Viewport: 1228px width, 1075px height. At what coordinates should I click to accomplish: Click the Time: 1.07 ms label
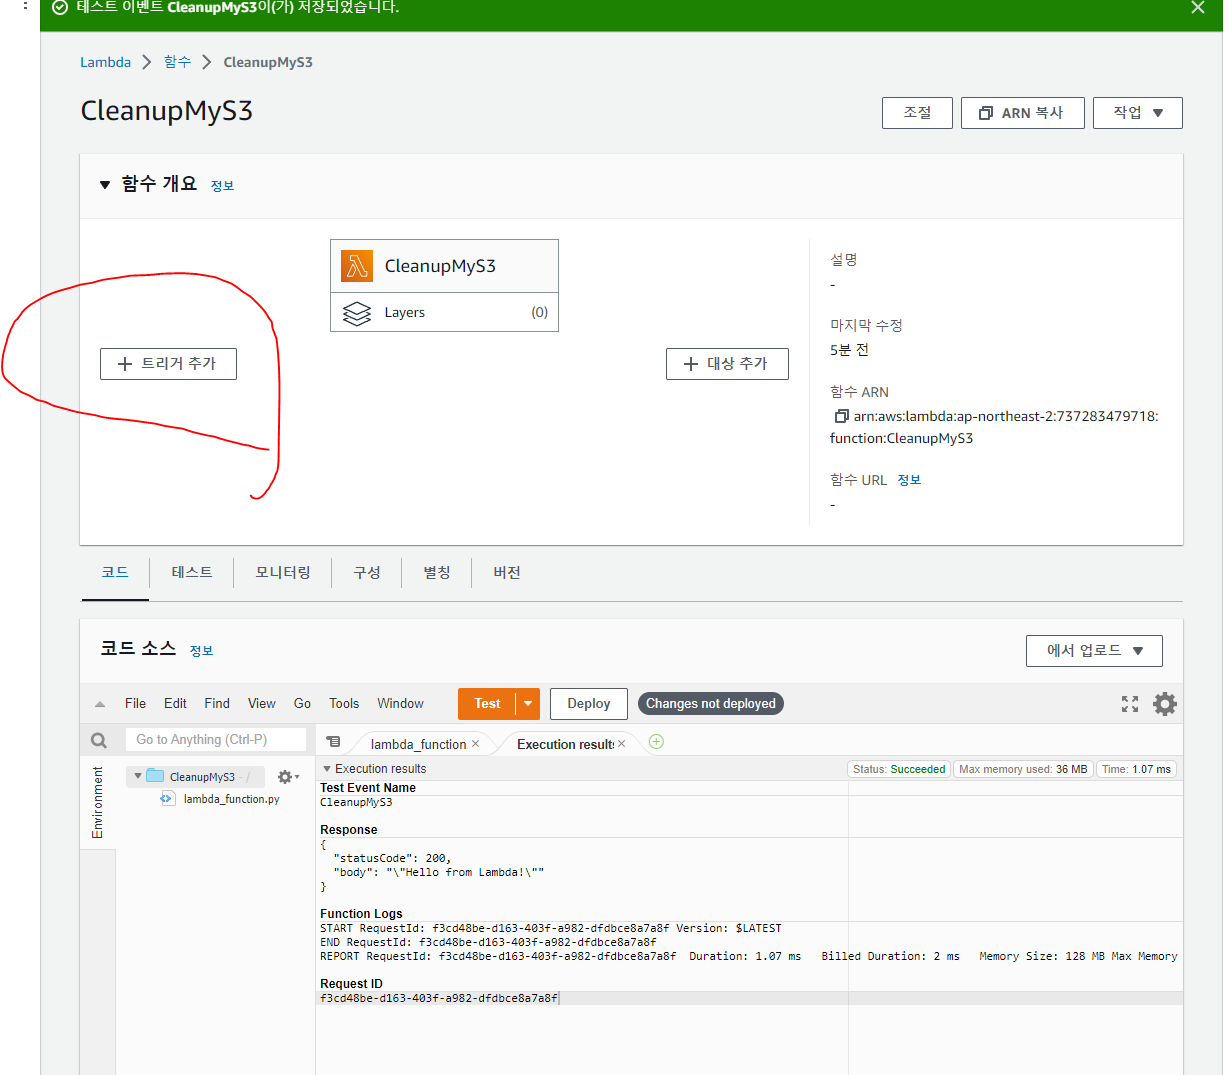click(x=1136, y=769)
